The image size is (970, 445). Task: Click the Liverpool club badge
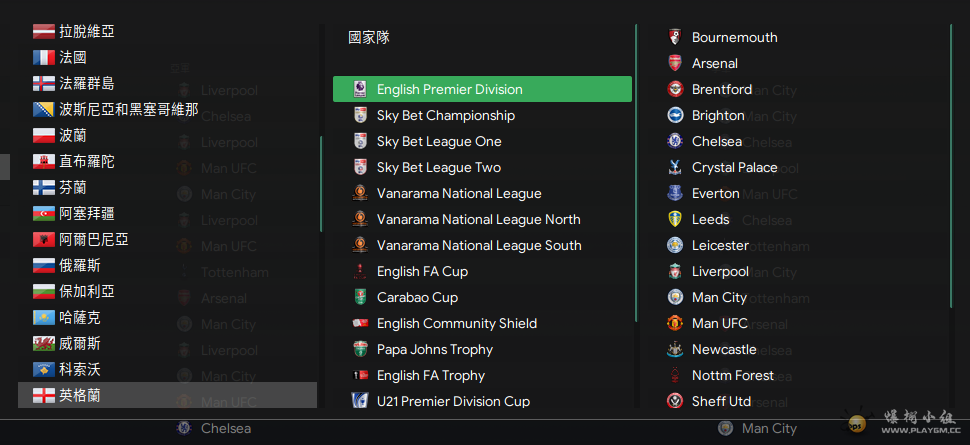pyautogui.click(x=675, y=271)
